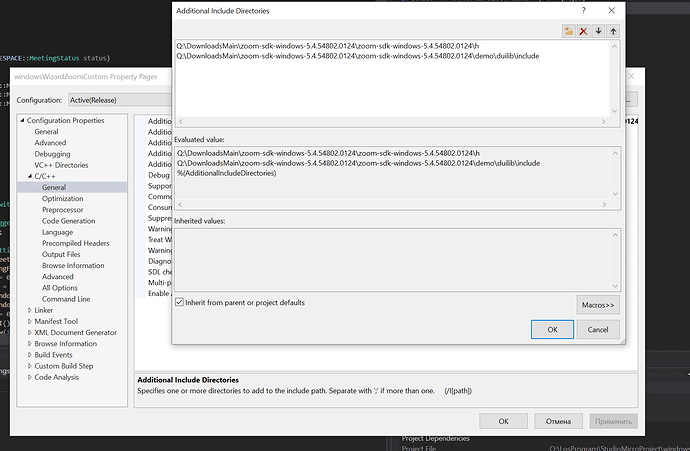Select Language tree item
The height and width of the screenshot is (451, 690).
(x=58, y=232)
